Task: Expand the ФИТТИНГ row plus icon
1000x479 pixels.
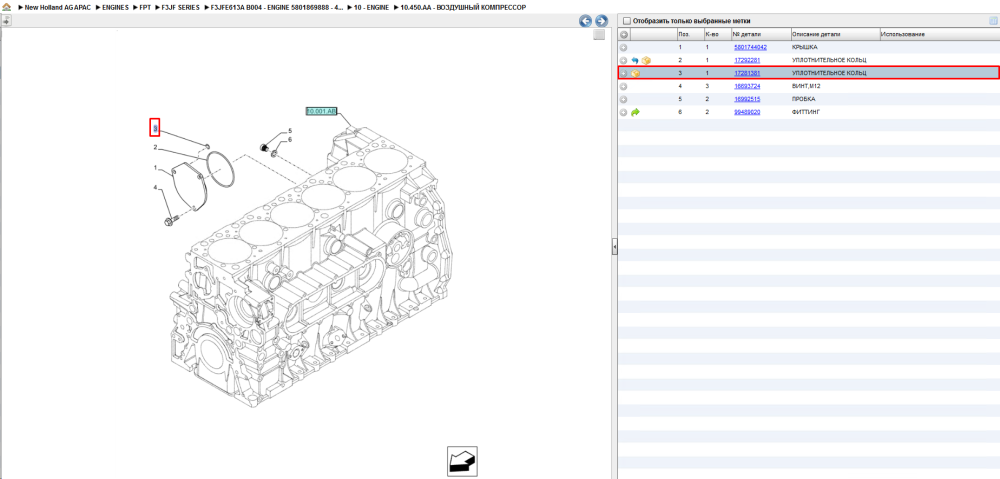Action: click(x=624, y=112)
